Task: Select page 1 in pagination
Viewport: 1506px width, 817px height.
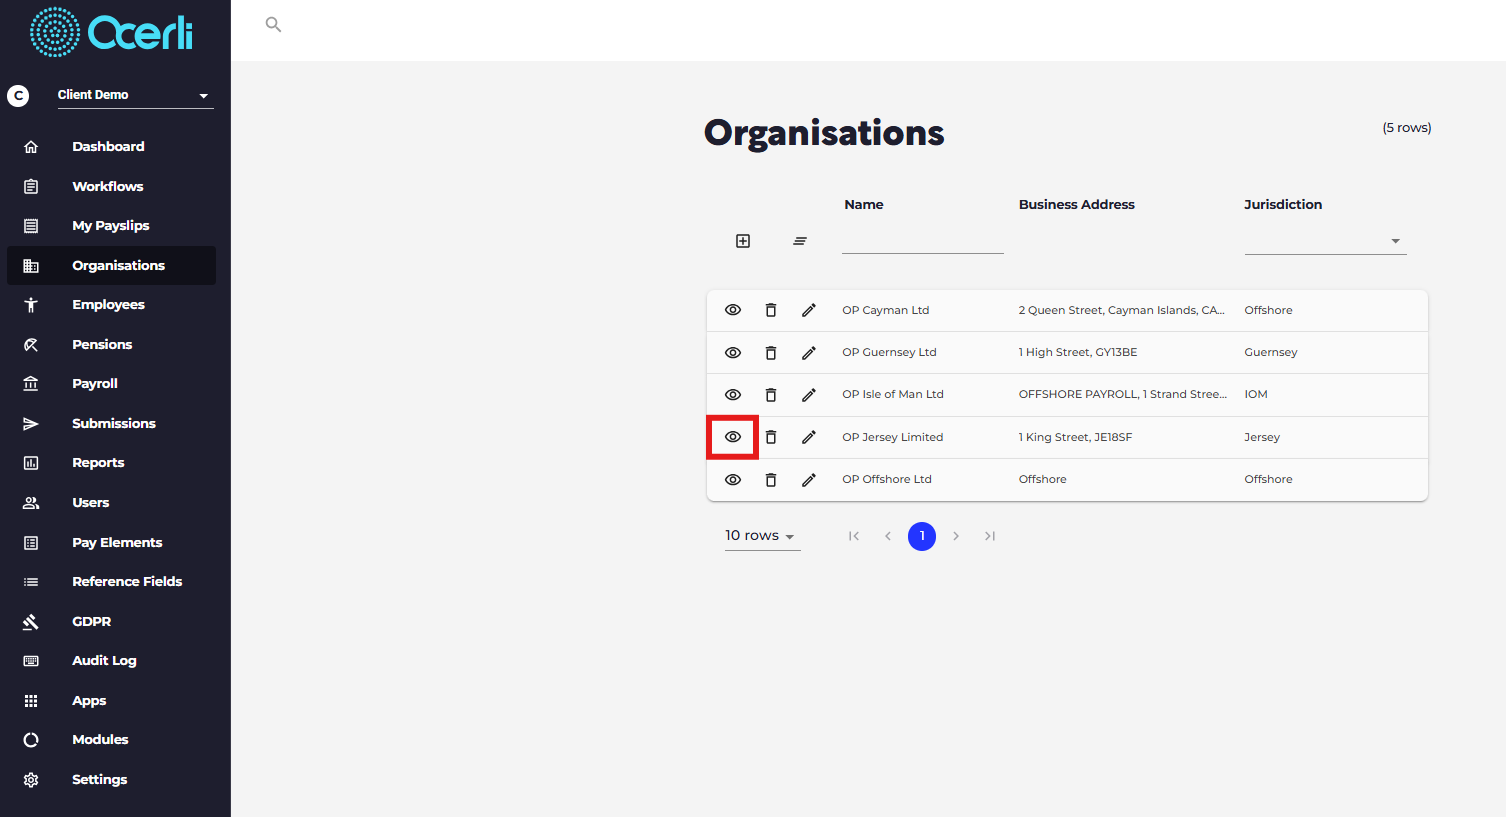Action: pyautogui.click(x=922, y=536)
